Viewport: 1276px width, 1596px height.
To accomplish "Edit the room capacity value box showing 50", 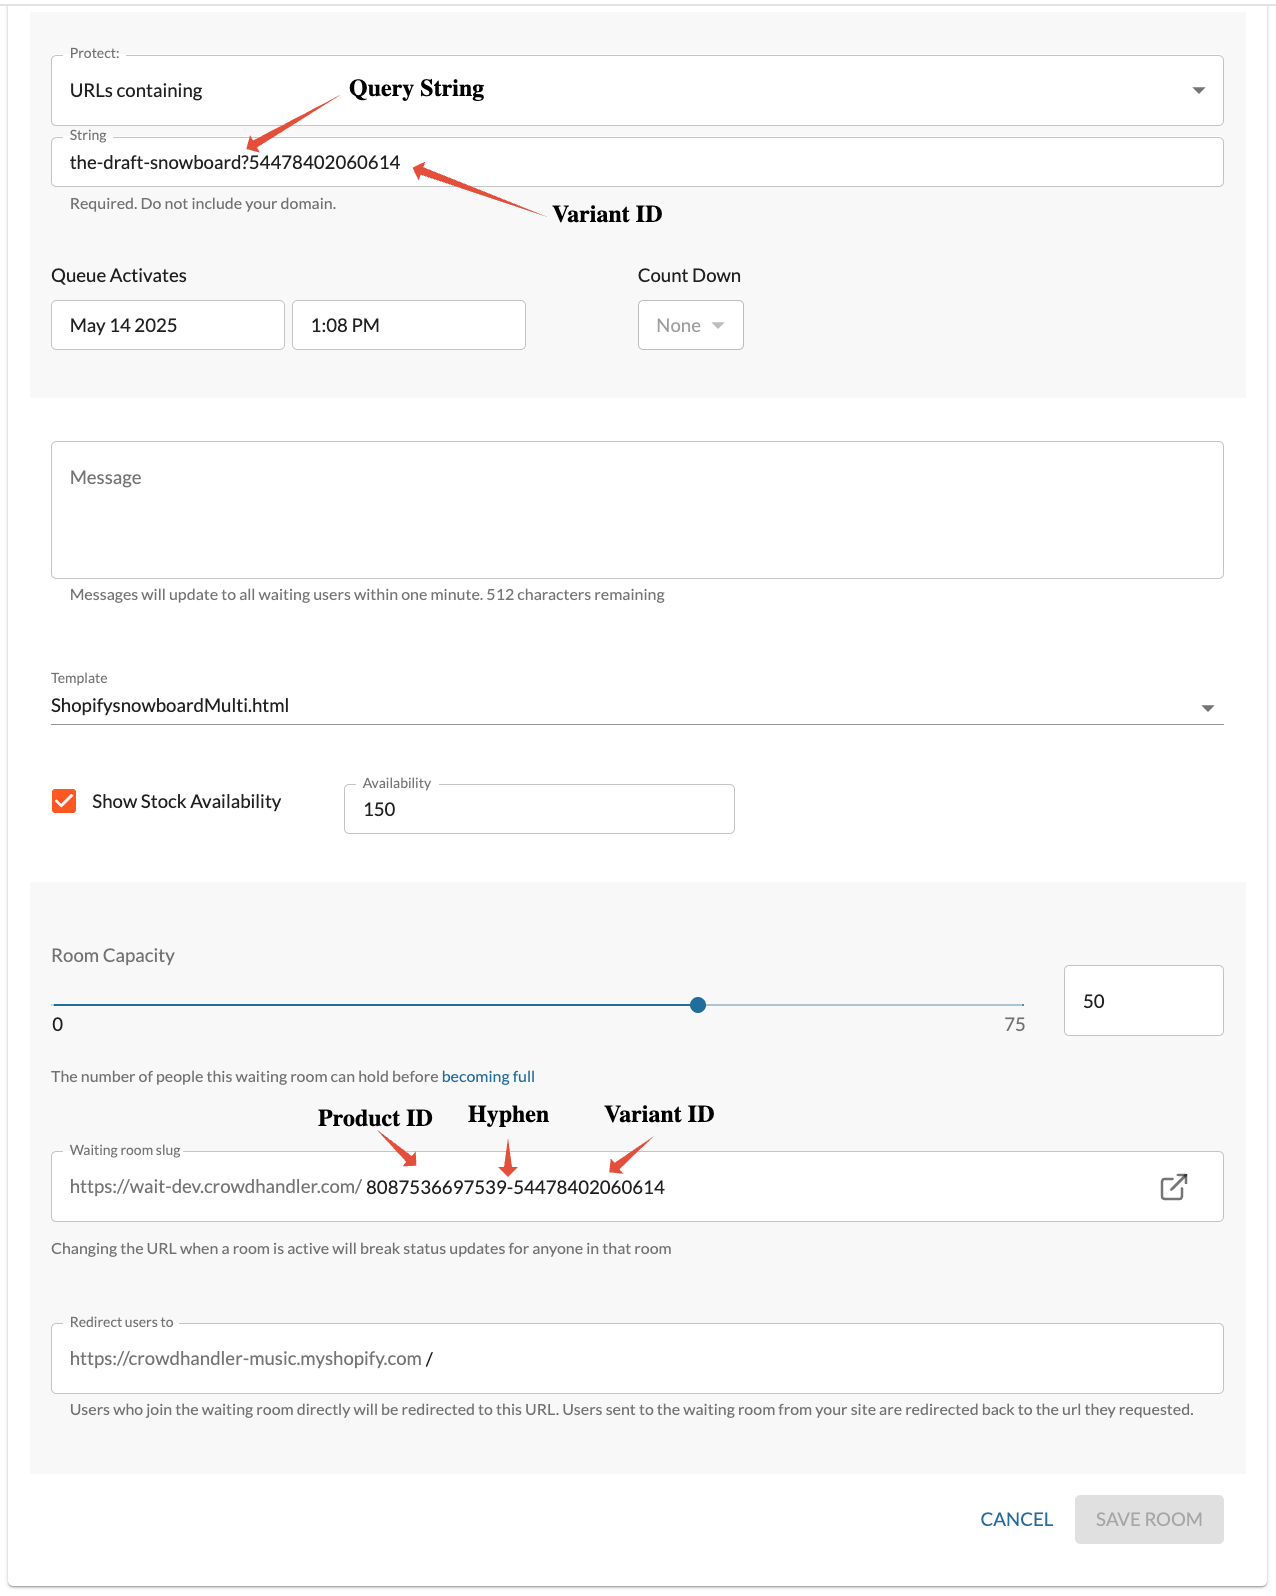I will (x=1143, y=1001).
